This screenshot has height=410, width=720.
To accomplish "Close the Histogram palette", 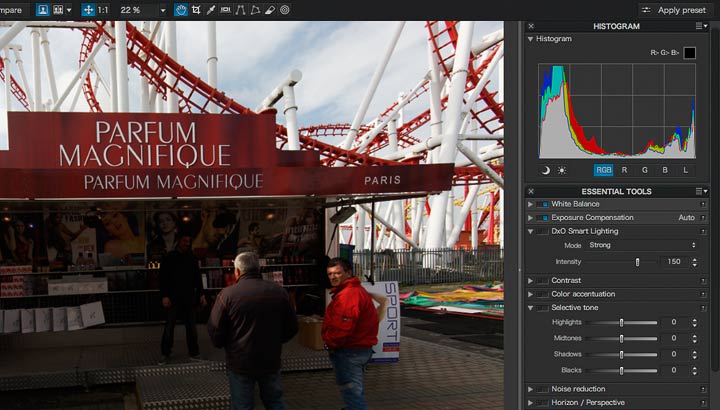I will pos(531,26).
